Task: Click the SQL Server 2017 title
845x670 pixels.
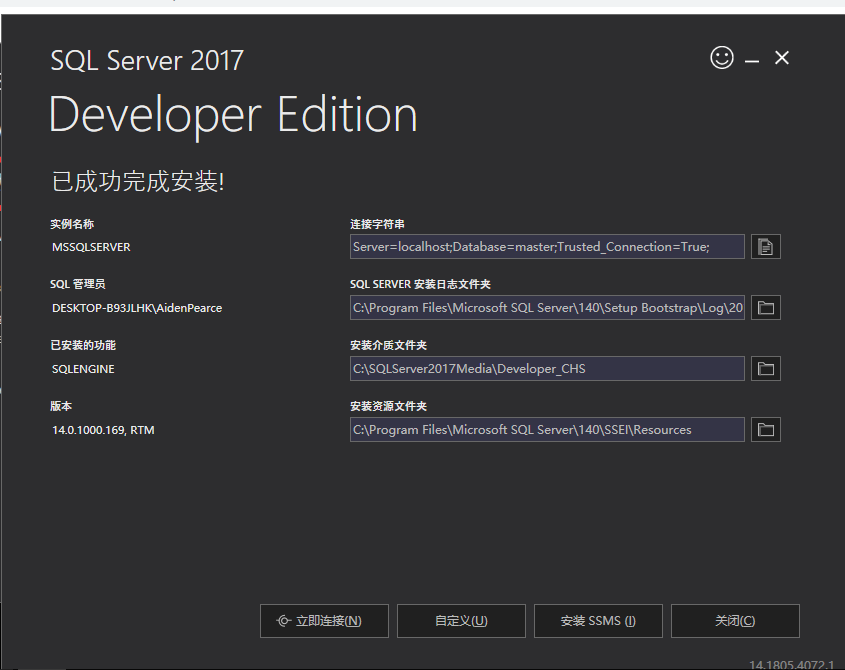Action: click(x=147, y=60)
